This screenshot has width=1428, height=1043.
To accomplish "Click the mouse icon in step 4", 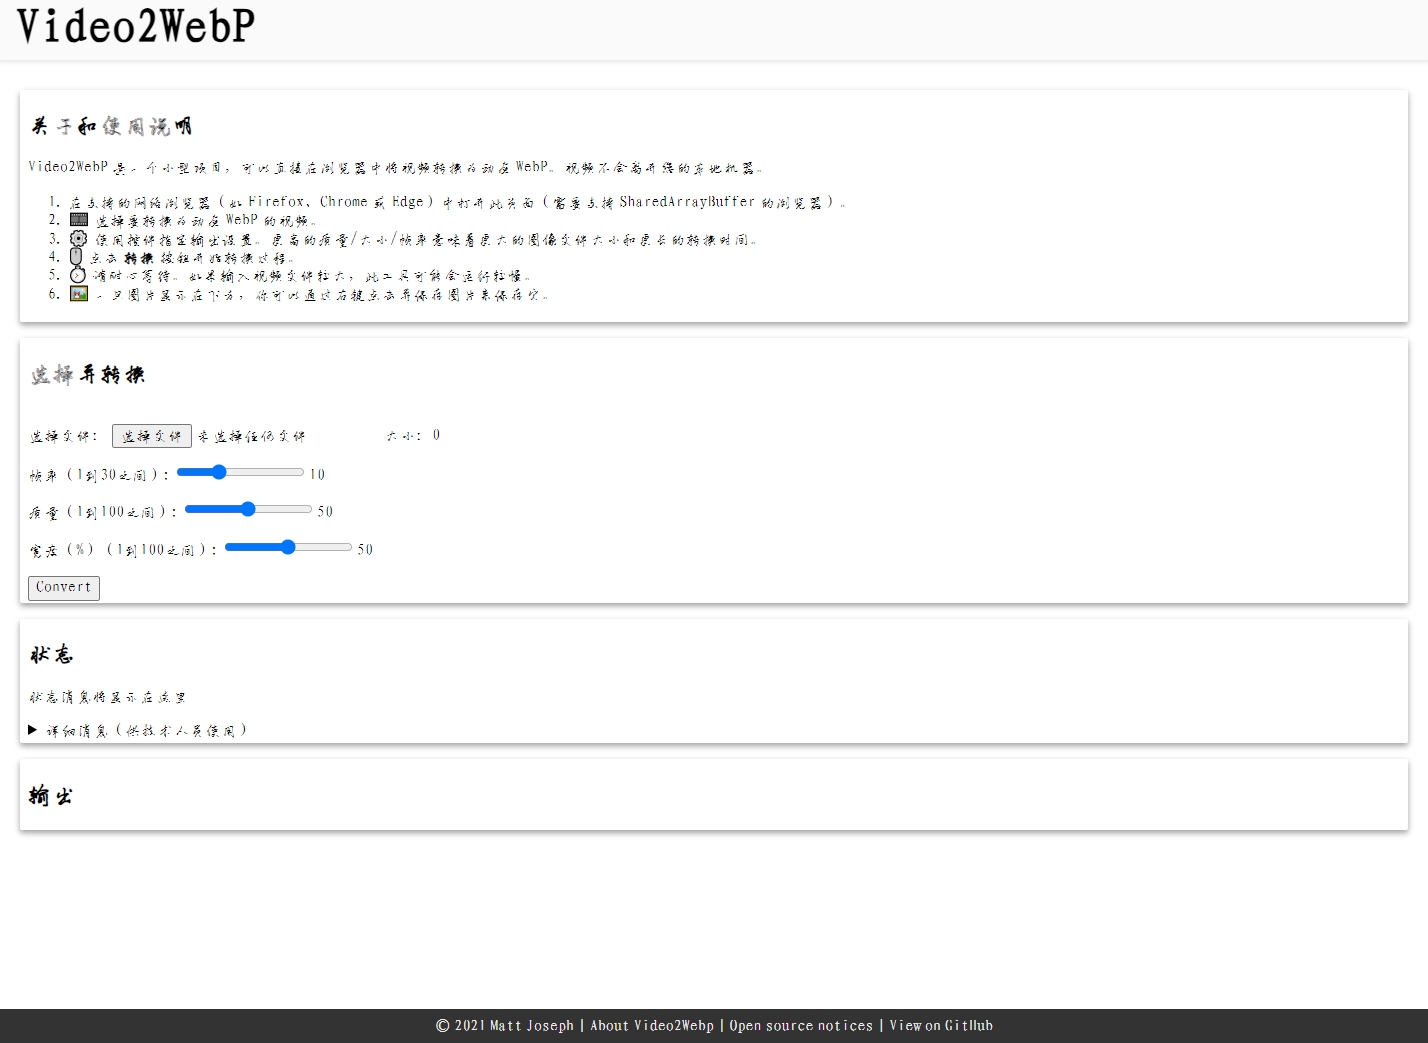I will 76,256.
